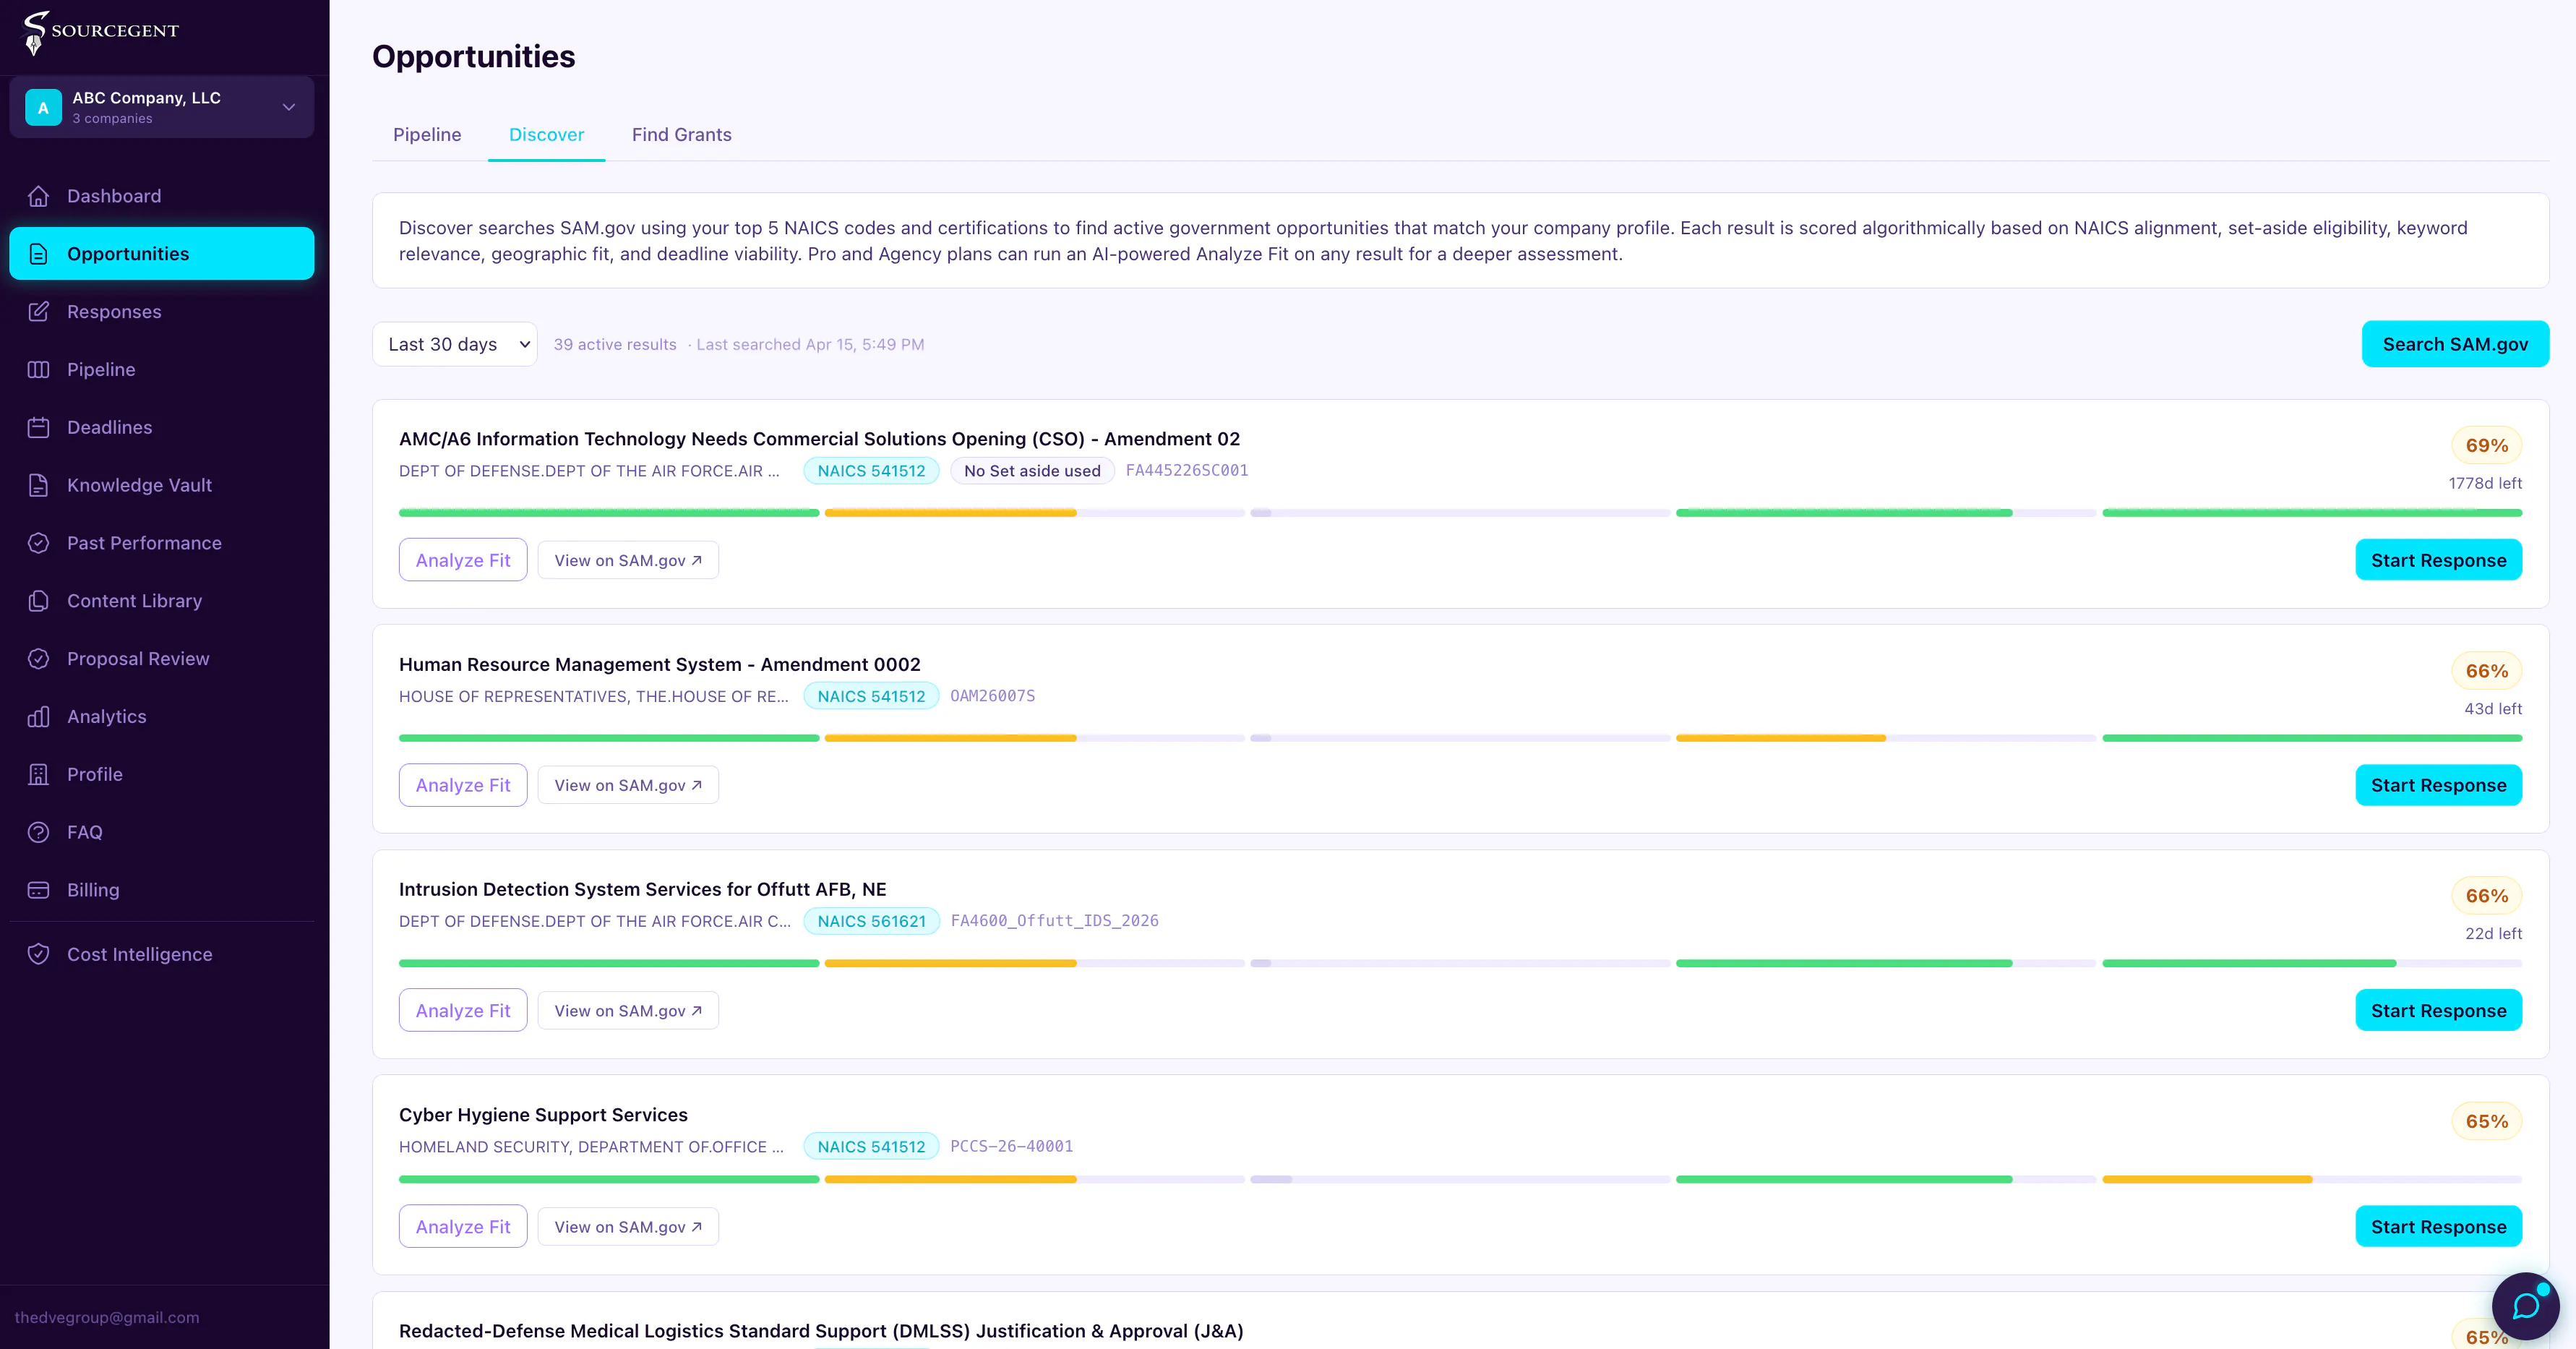The height and width of the screenshot is (1349, 2576).
Task: Open the AMC/A6 Information Technology opportunity title
Action: click(819, 439)
